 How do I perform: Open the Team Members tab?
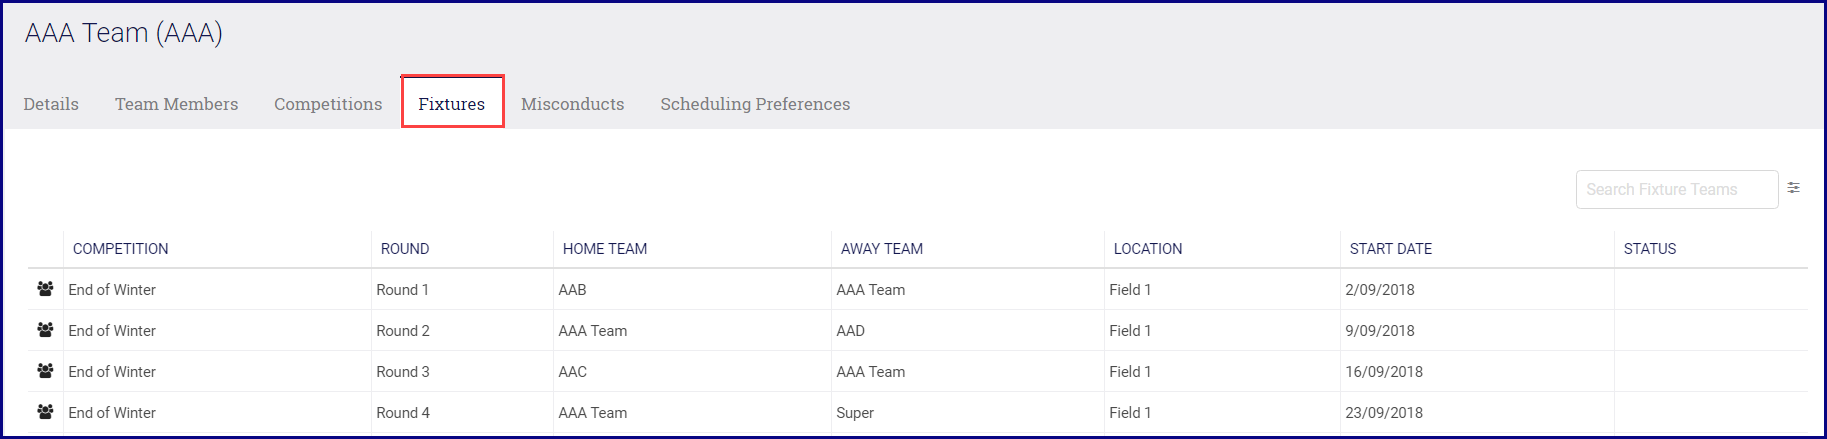[176, 104]
